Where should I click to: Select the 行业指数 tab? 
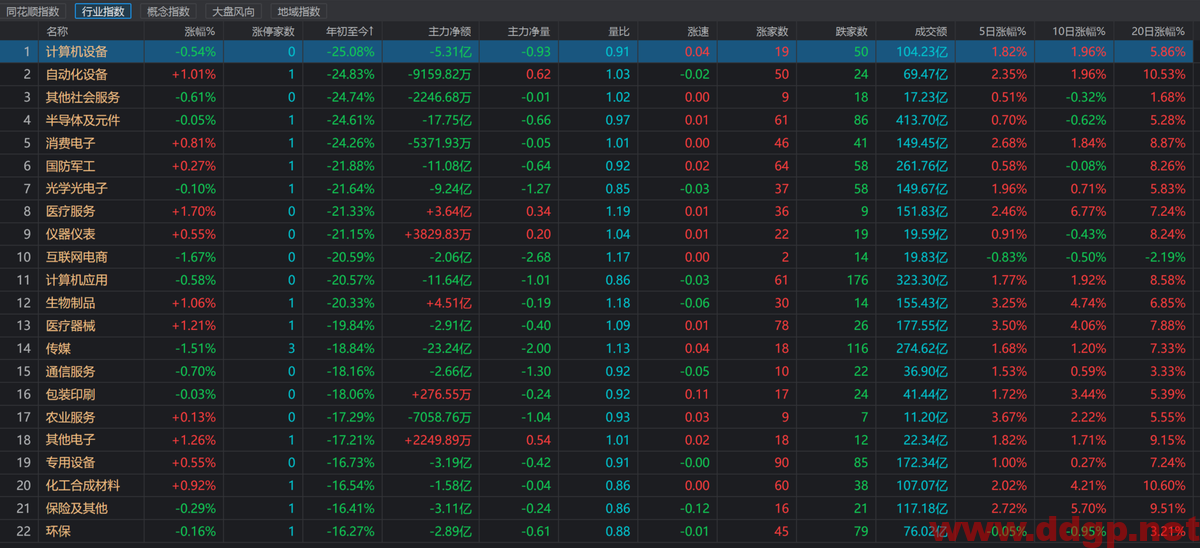103,11
